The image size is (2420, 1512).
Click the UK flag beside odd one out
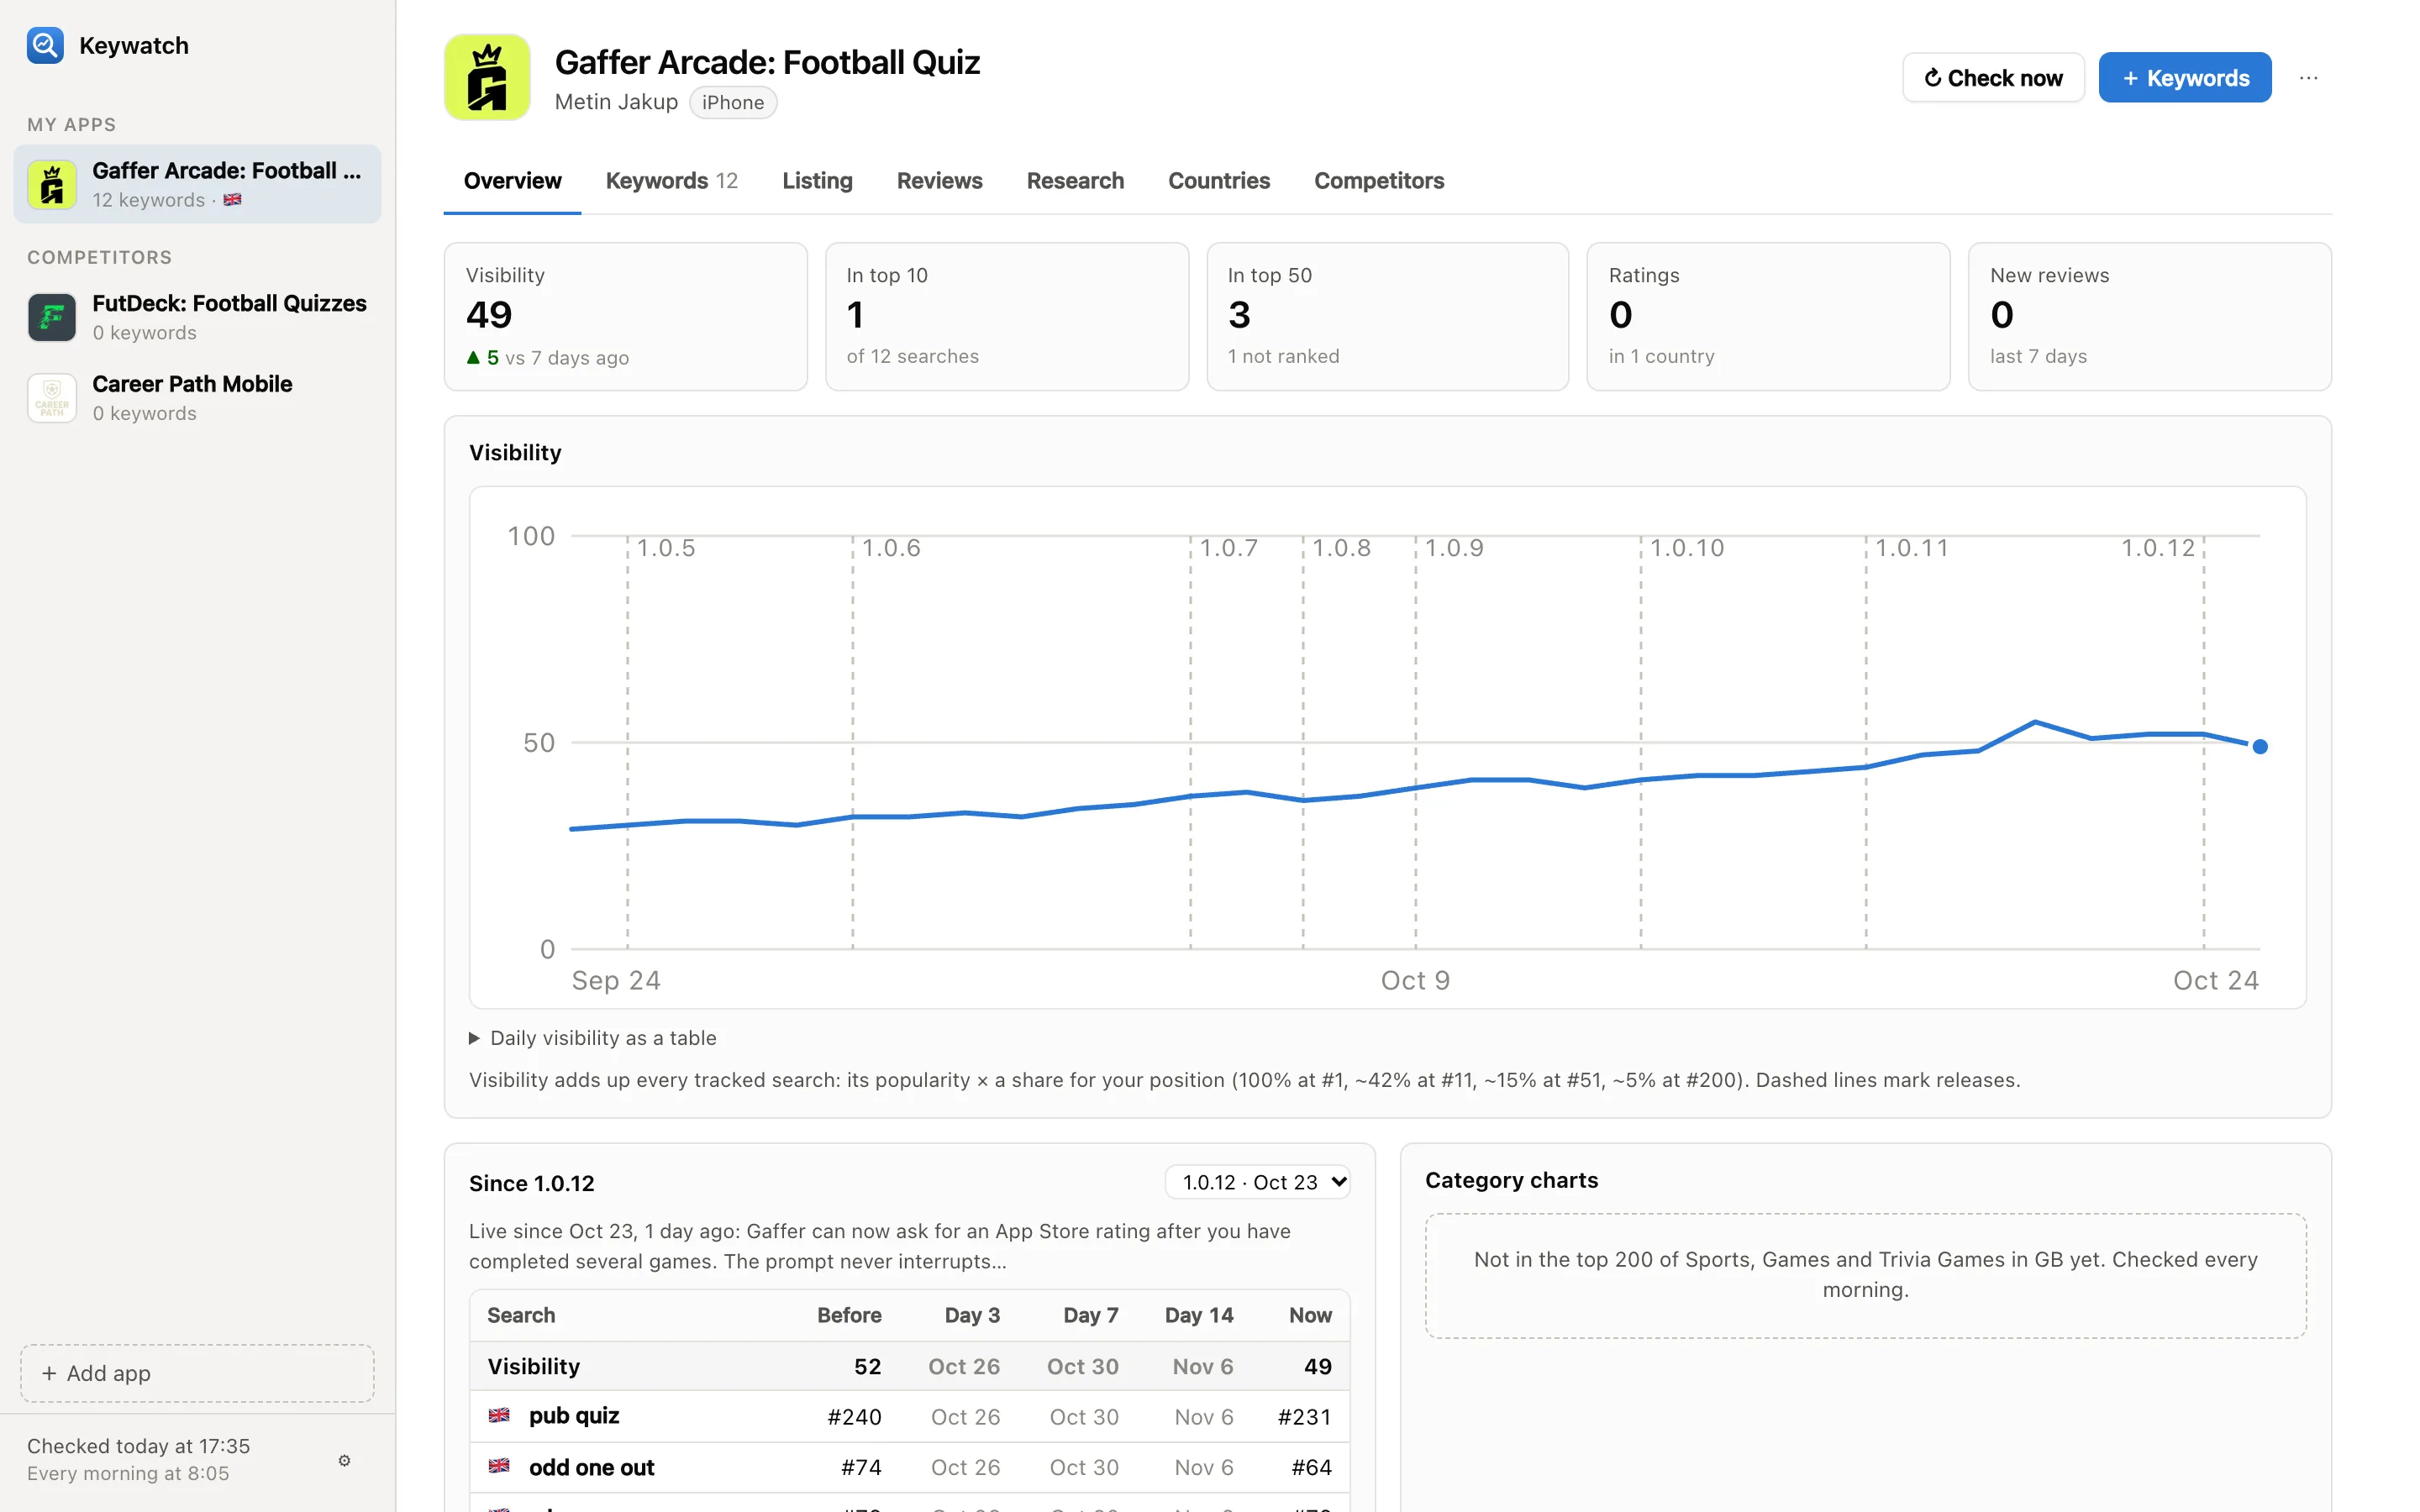(x=499, y=1466)
